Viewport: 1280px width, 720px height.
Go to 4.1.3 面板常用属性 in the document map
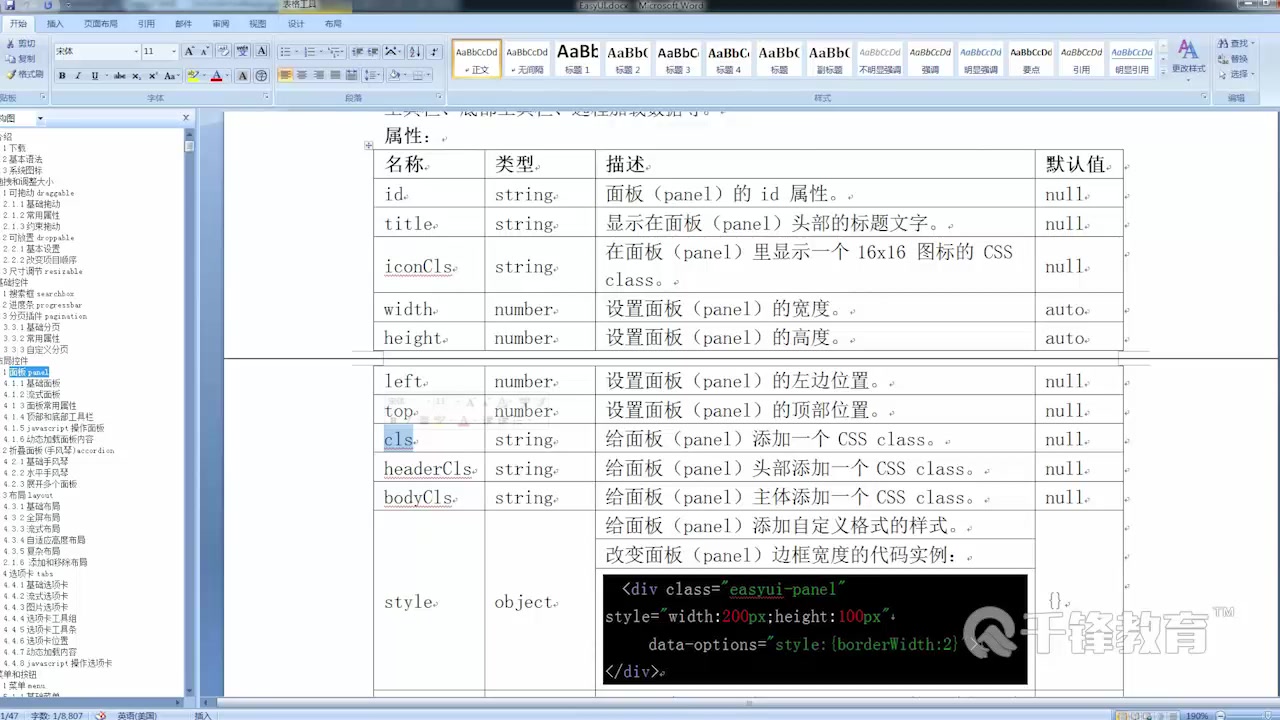(39, 406)
